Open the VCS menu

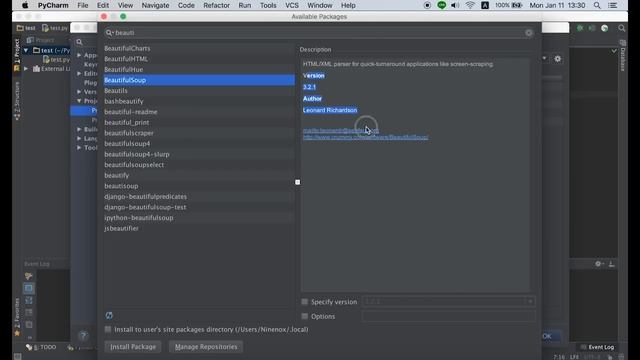point(292,5)
